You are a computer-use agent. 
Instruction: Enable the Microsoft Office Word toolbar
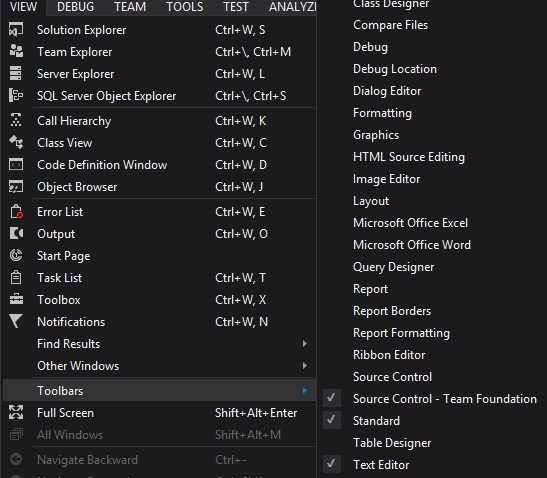pos(412,245)
